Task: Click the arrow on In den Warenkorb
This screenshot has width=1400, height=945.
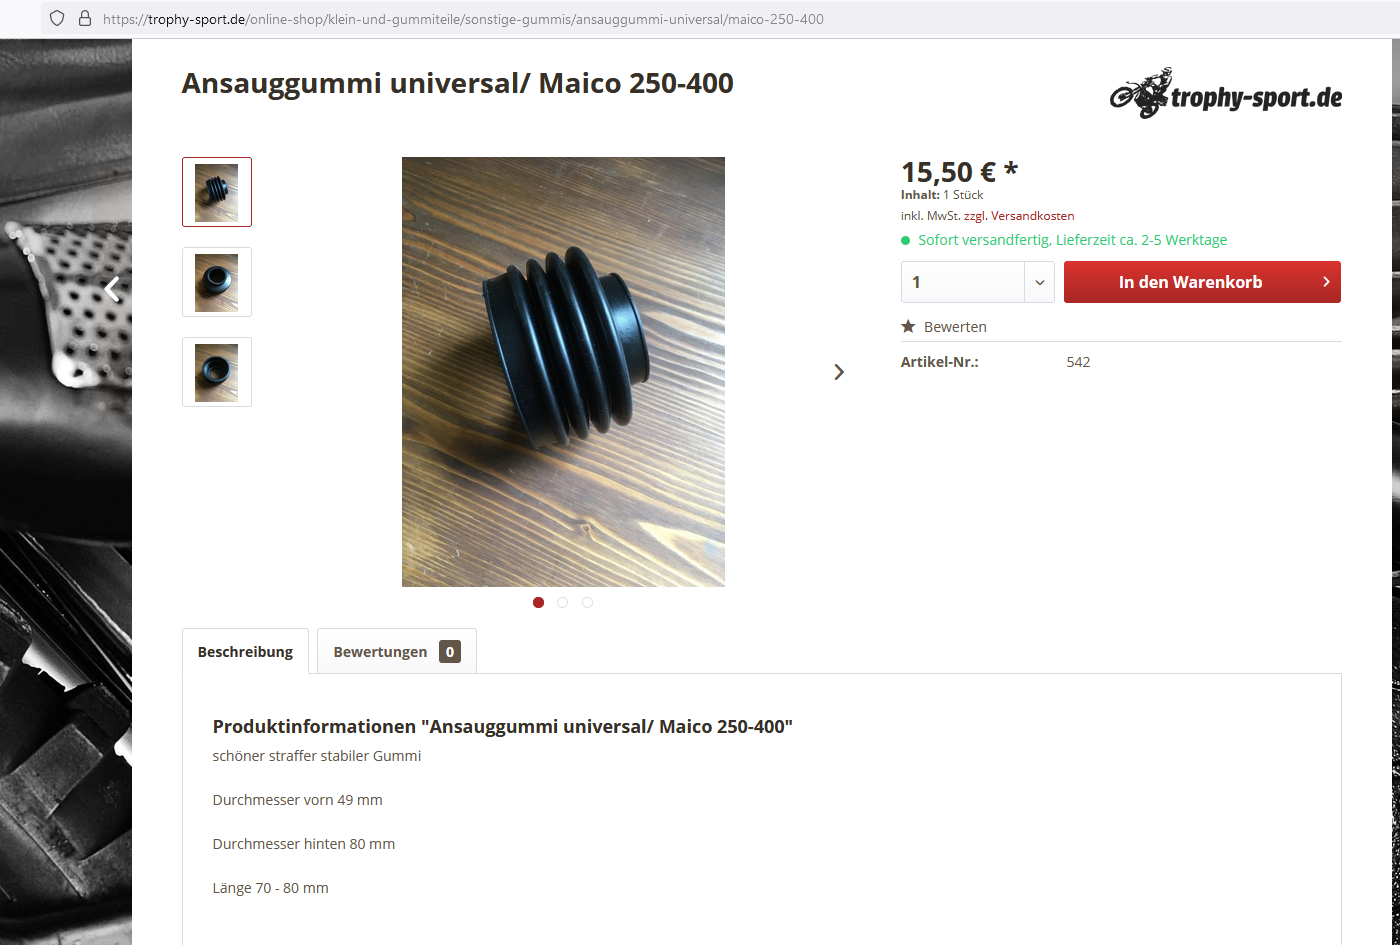Action: [1326, 282]
